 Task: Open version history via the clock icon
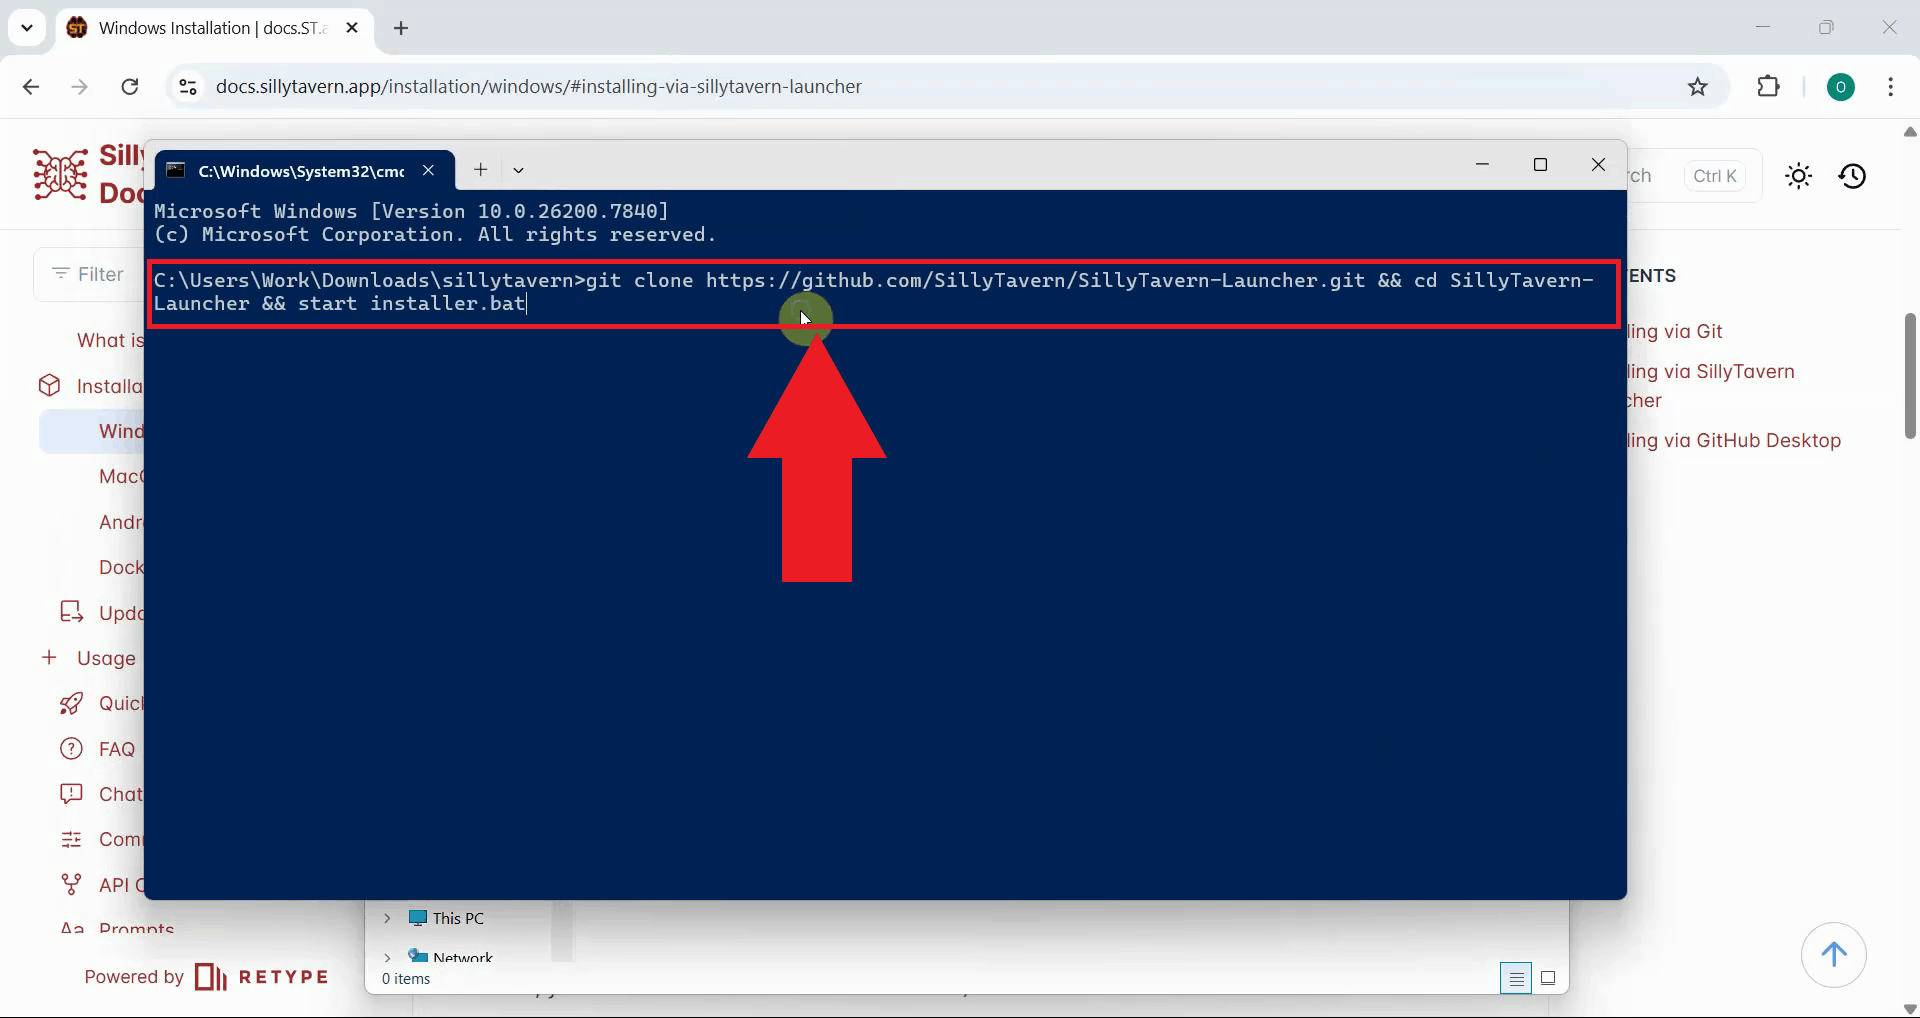1853,175
